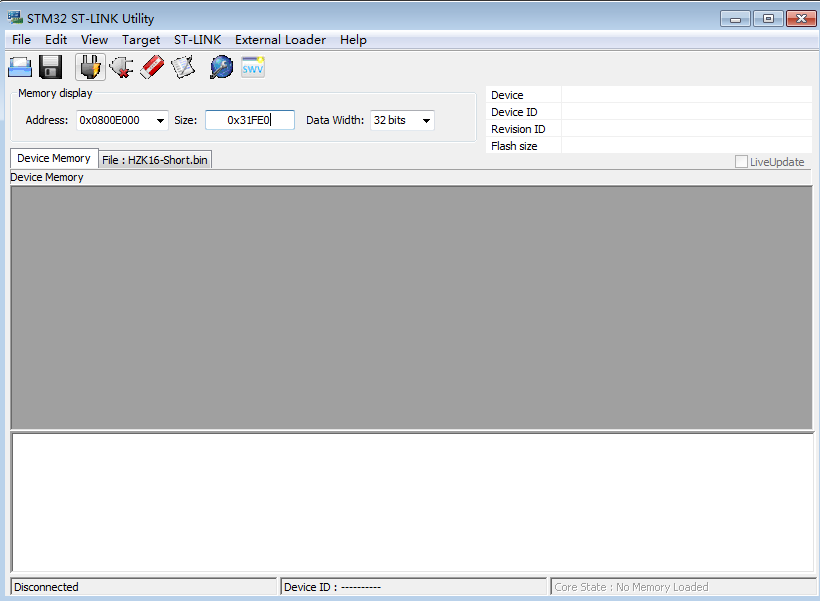Open Program and verify toolbar icon
Viewport: 820px width, 601px height.
(x=183, y=67)
